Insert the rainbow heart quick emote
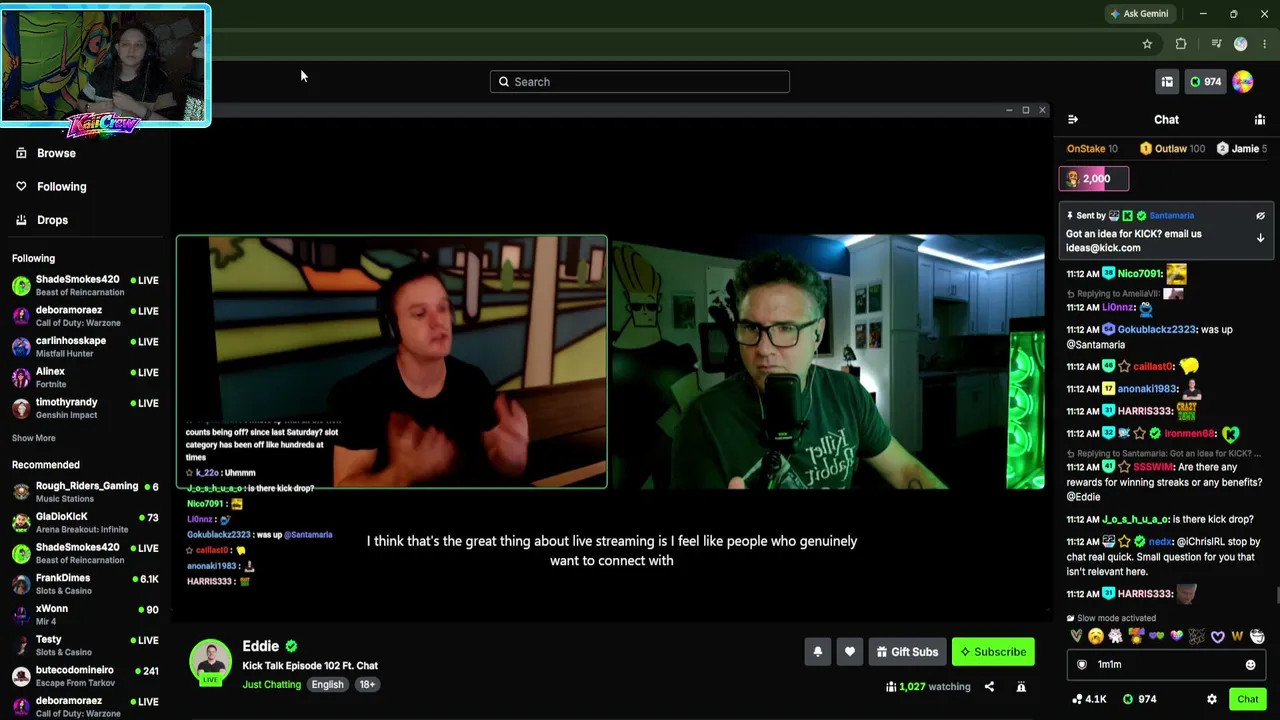Image resolution: width=1280 pixels, height=720 pixels. (1177, 637)
